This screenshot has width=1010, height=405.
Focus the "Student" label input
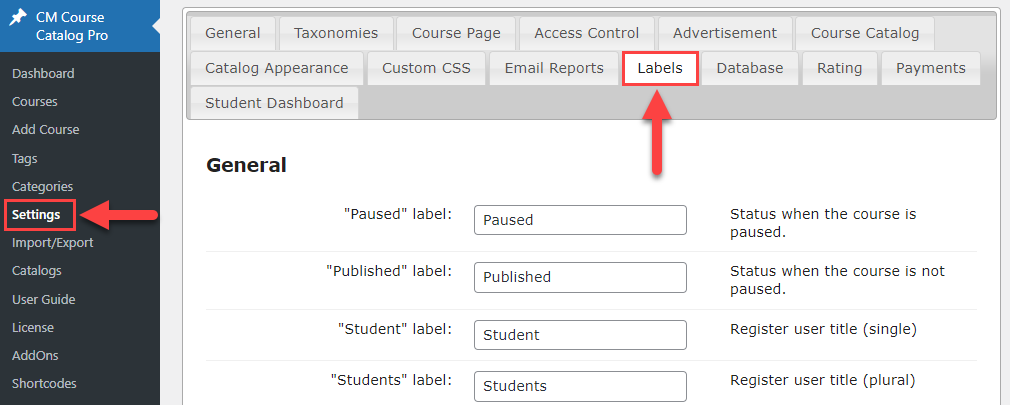[580, 335]
